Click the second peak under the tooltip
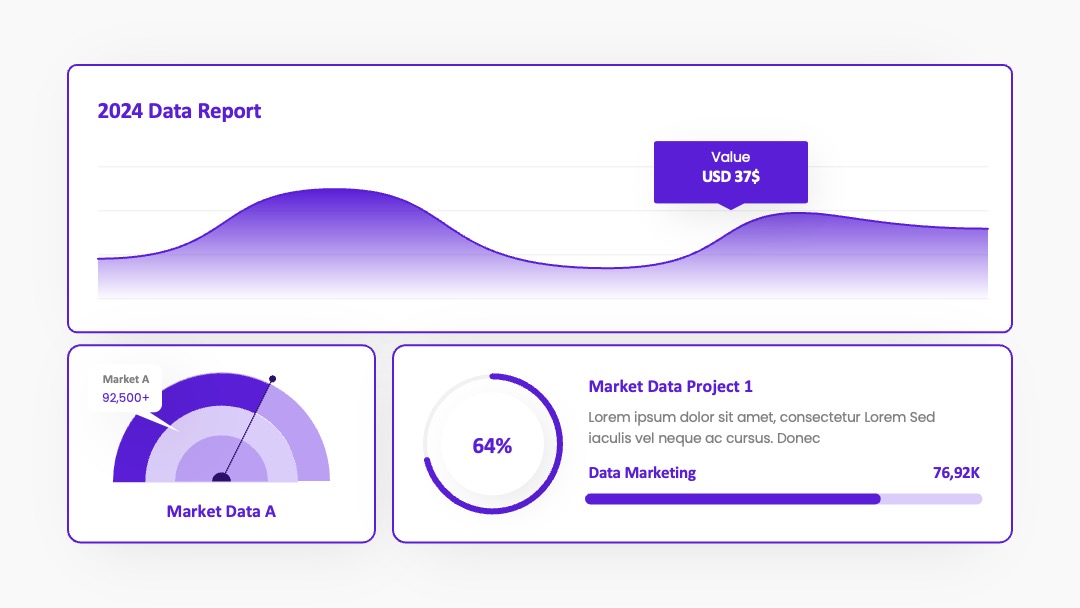Viewport: 1080px width, 608px height. (x=798, y=227)
